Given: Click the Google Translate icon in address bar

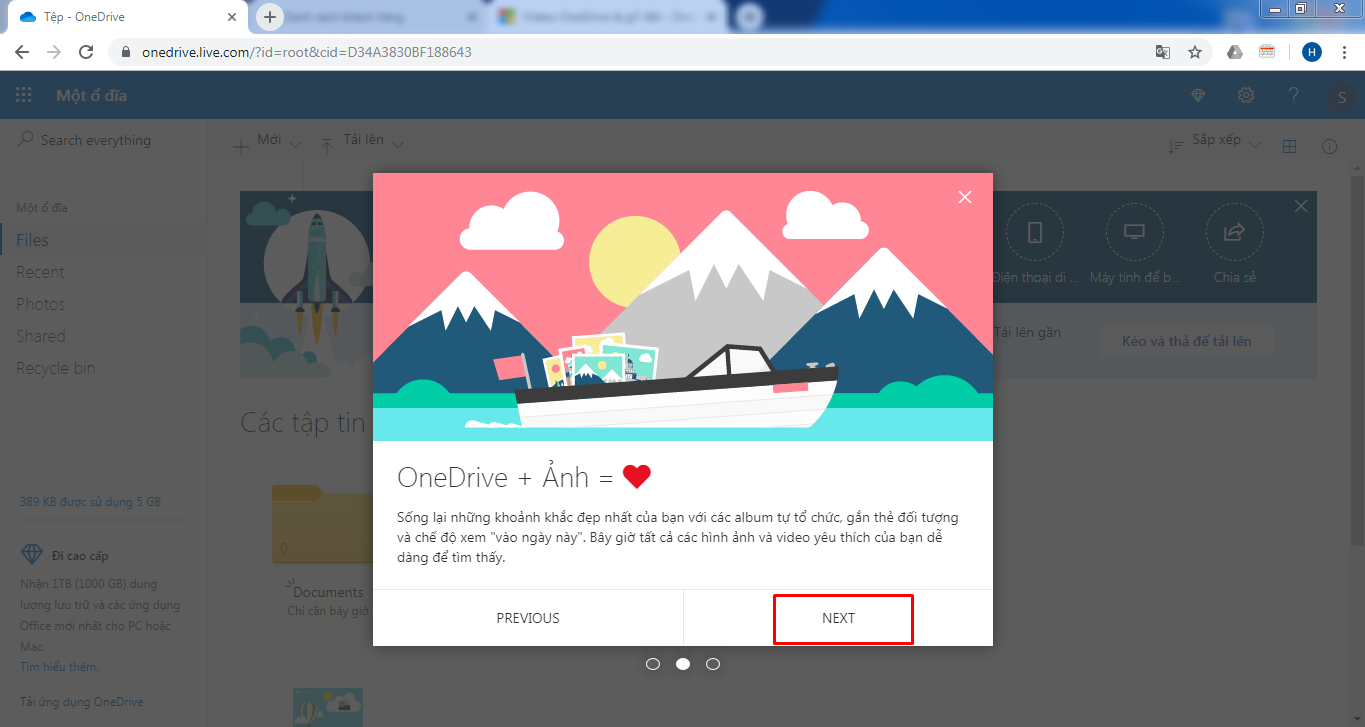Looking at the screenshot, I should tap(1163, 52).
